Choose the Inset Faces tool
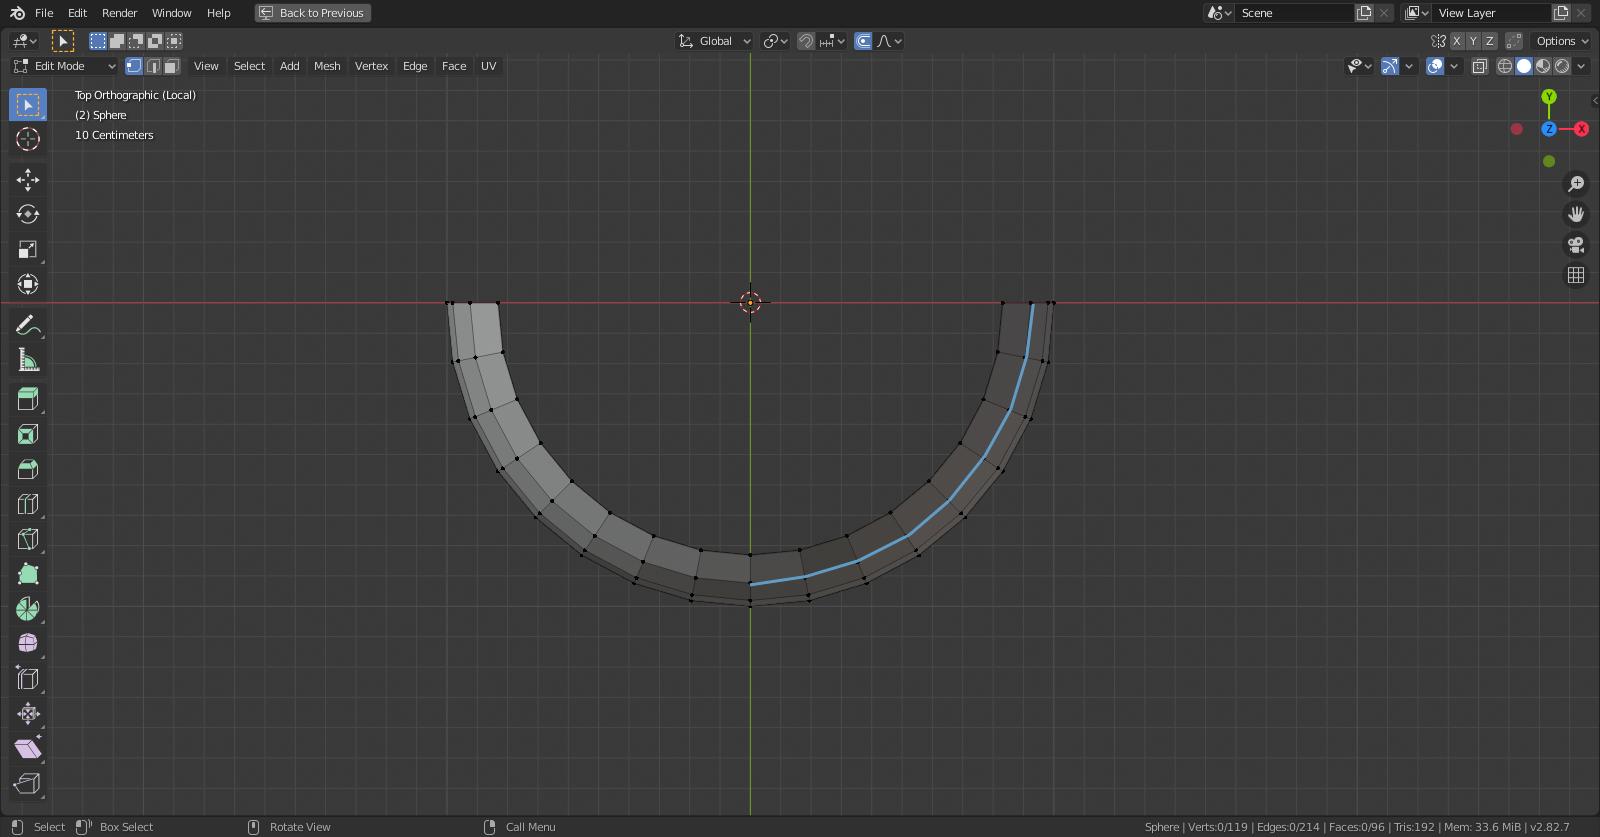The height and width of the screenshot is (837, 1600). [x=28, y=435]
